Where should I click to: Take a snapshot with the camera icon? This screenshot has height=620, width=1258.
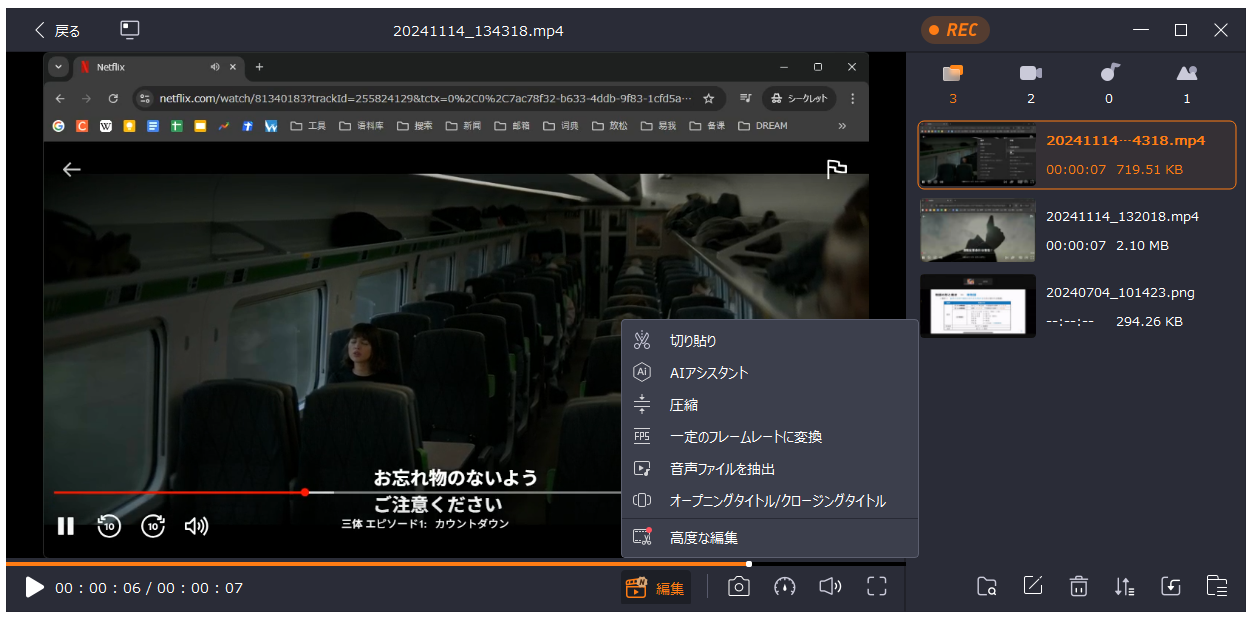[x=738, y=587]
